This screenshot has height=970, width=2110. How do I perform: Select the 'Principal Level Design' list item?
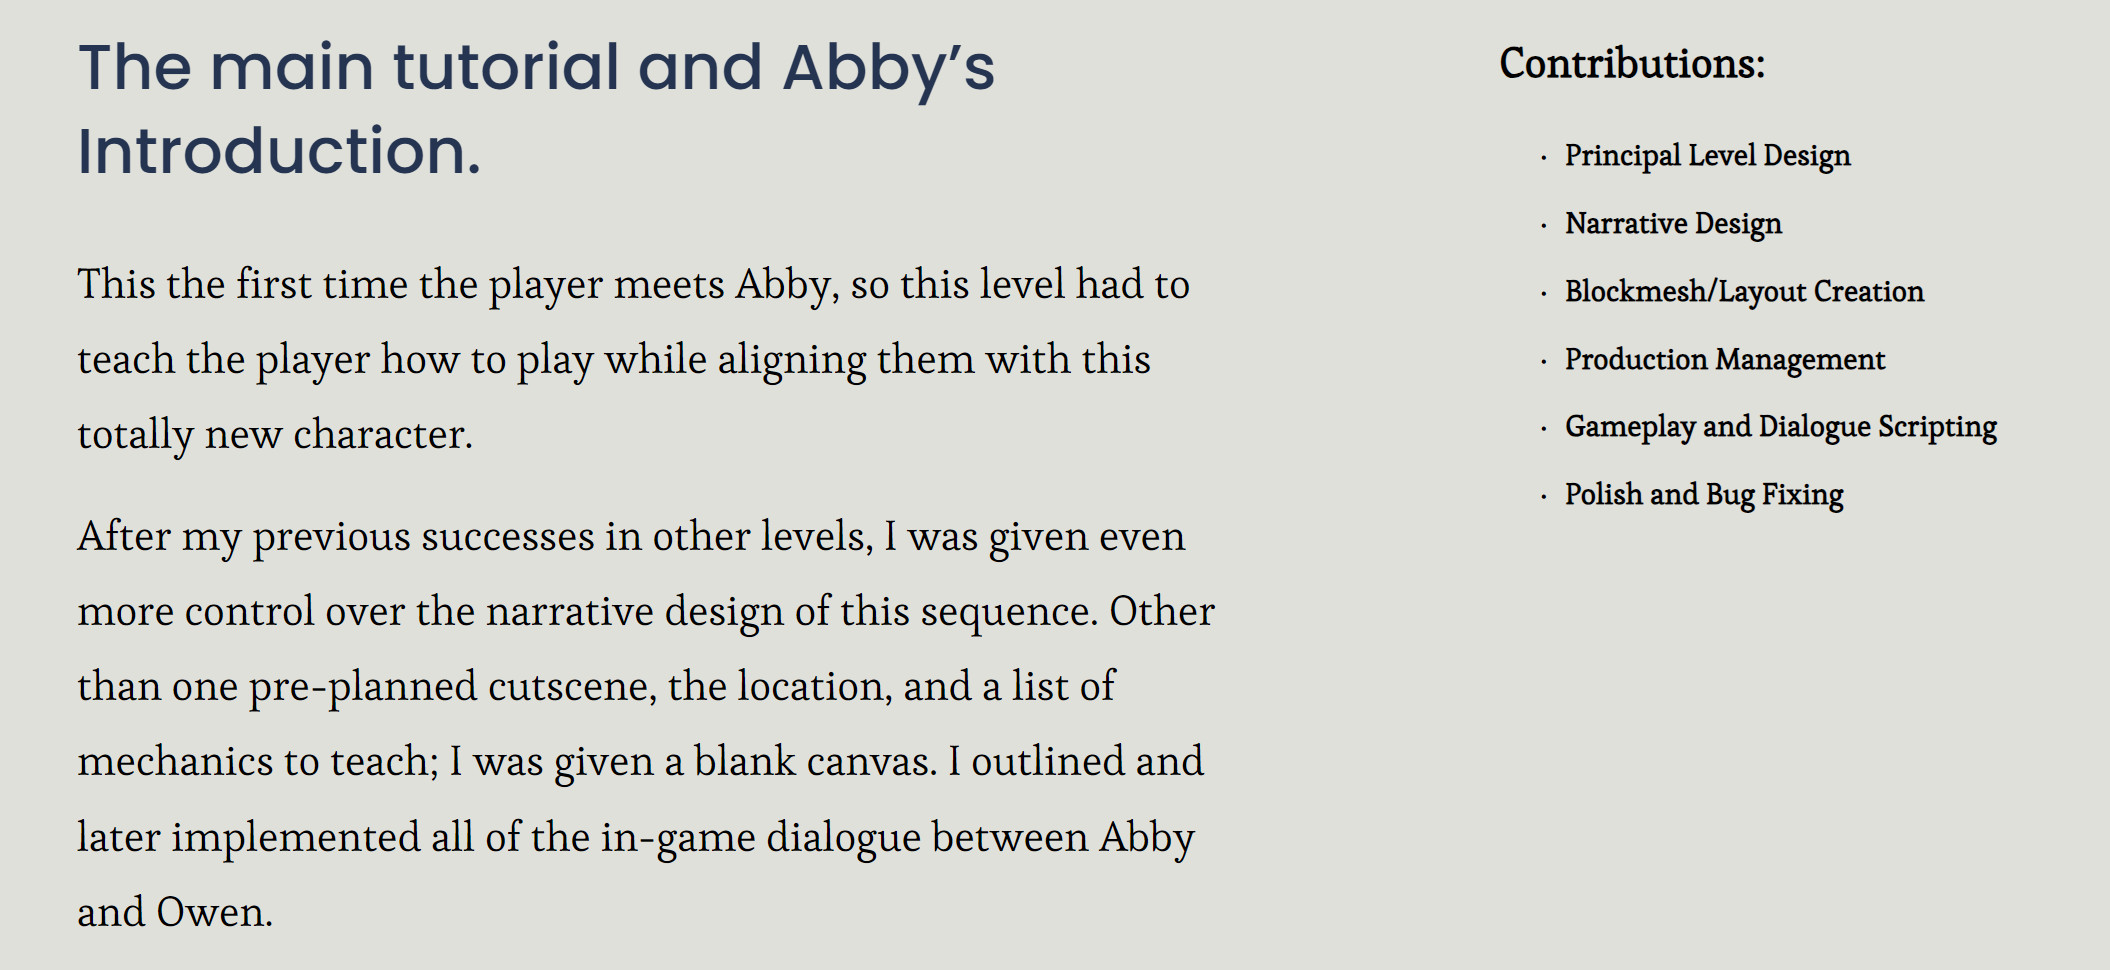point(1707,156)
